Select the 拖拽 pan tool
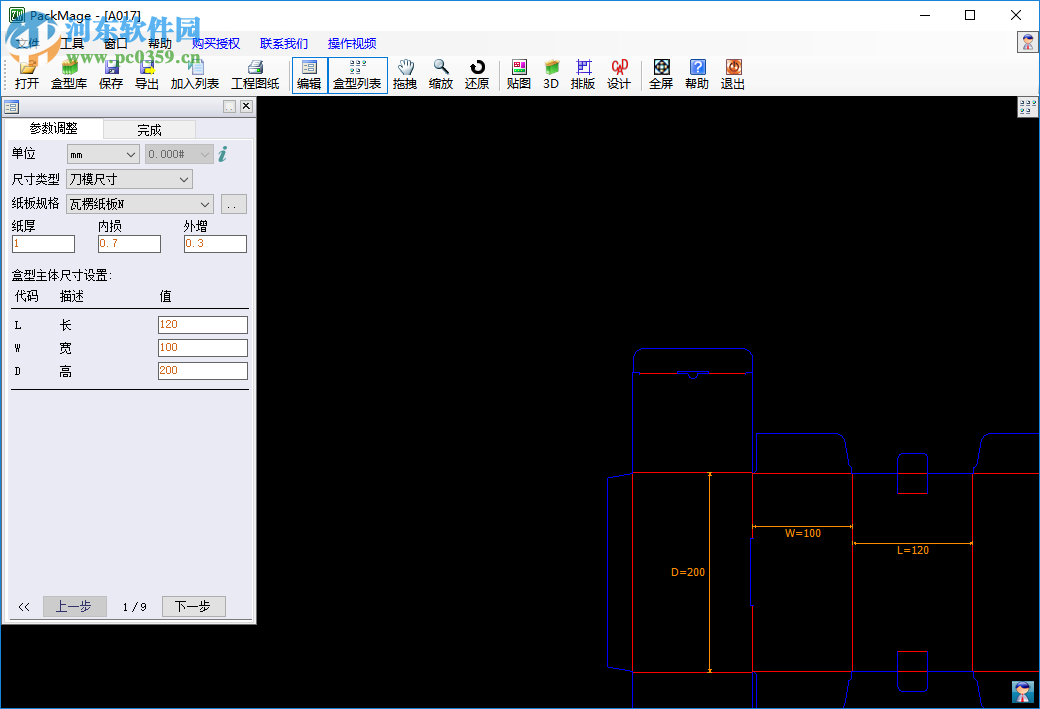This screenshot has width=1040, height=709. tap(404, 75)
